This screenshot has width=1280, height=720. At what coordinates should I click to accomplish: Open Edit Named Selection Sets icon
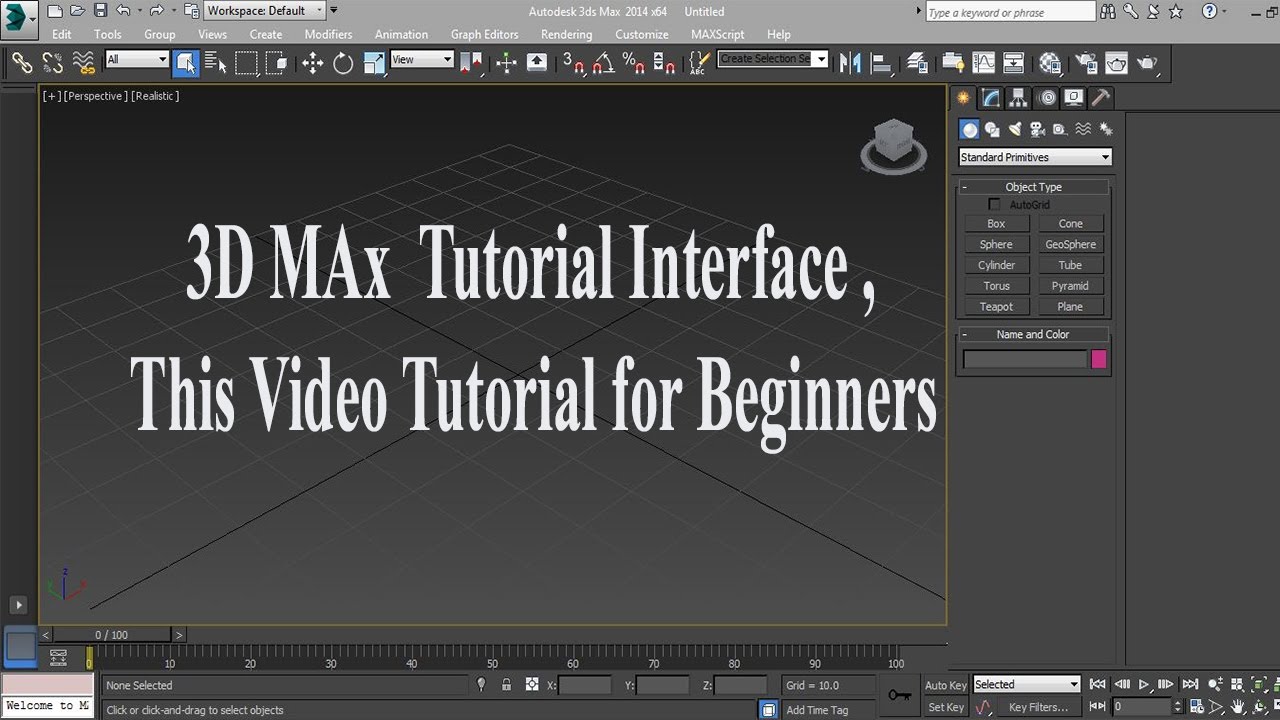(700, 63)
